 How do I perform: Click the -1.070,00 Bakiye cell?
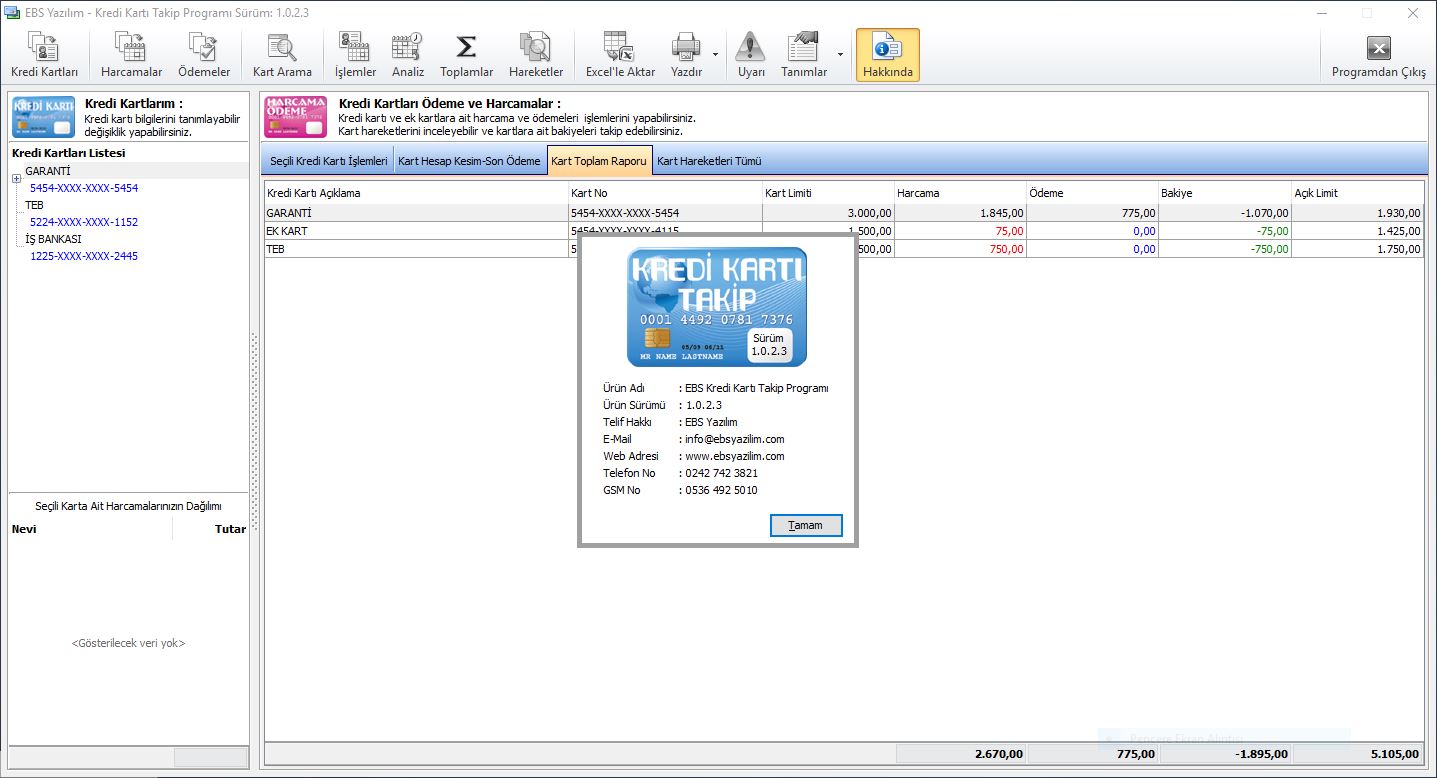coord(1225,213)
